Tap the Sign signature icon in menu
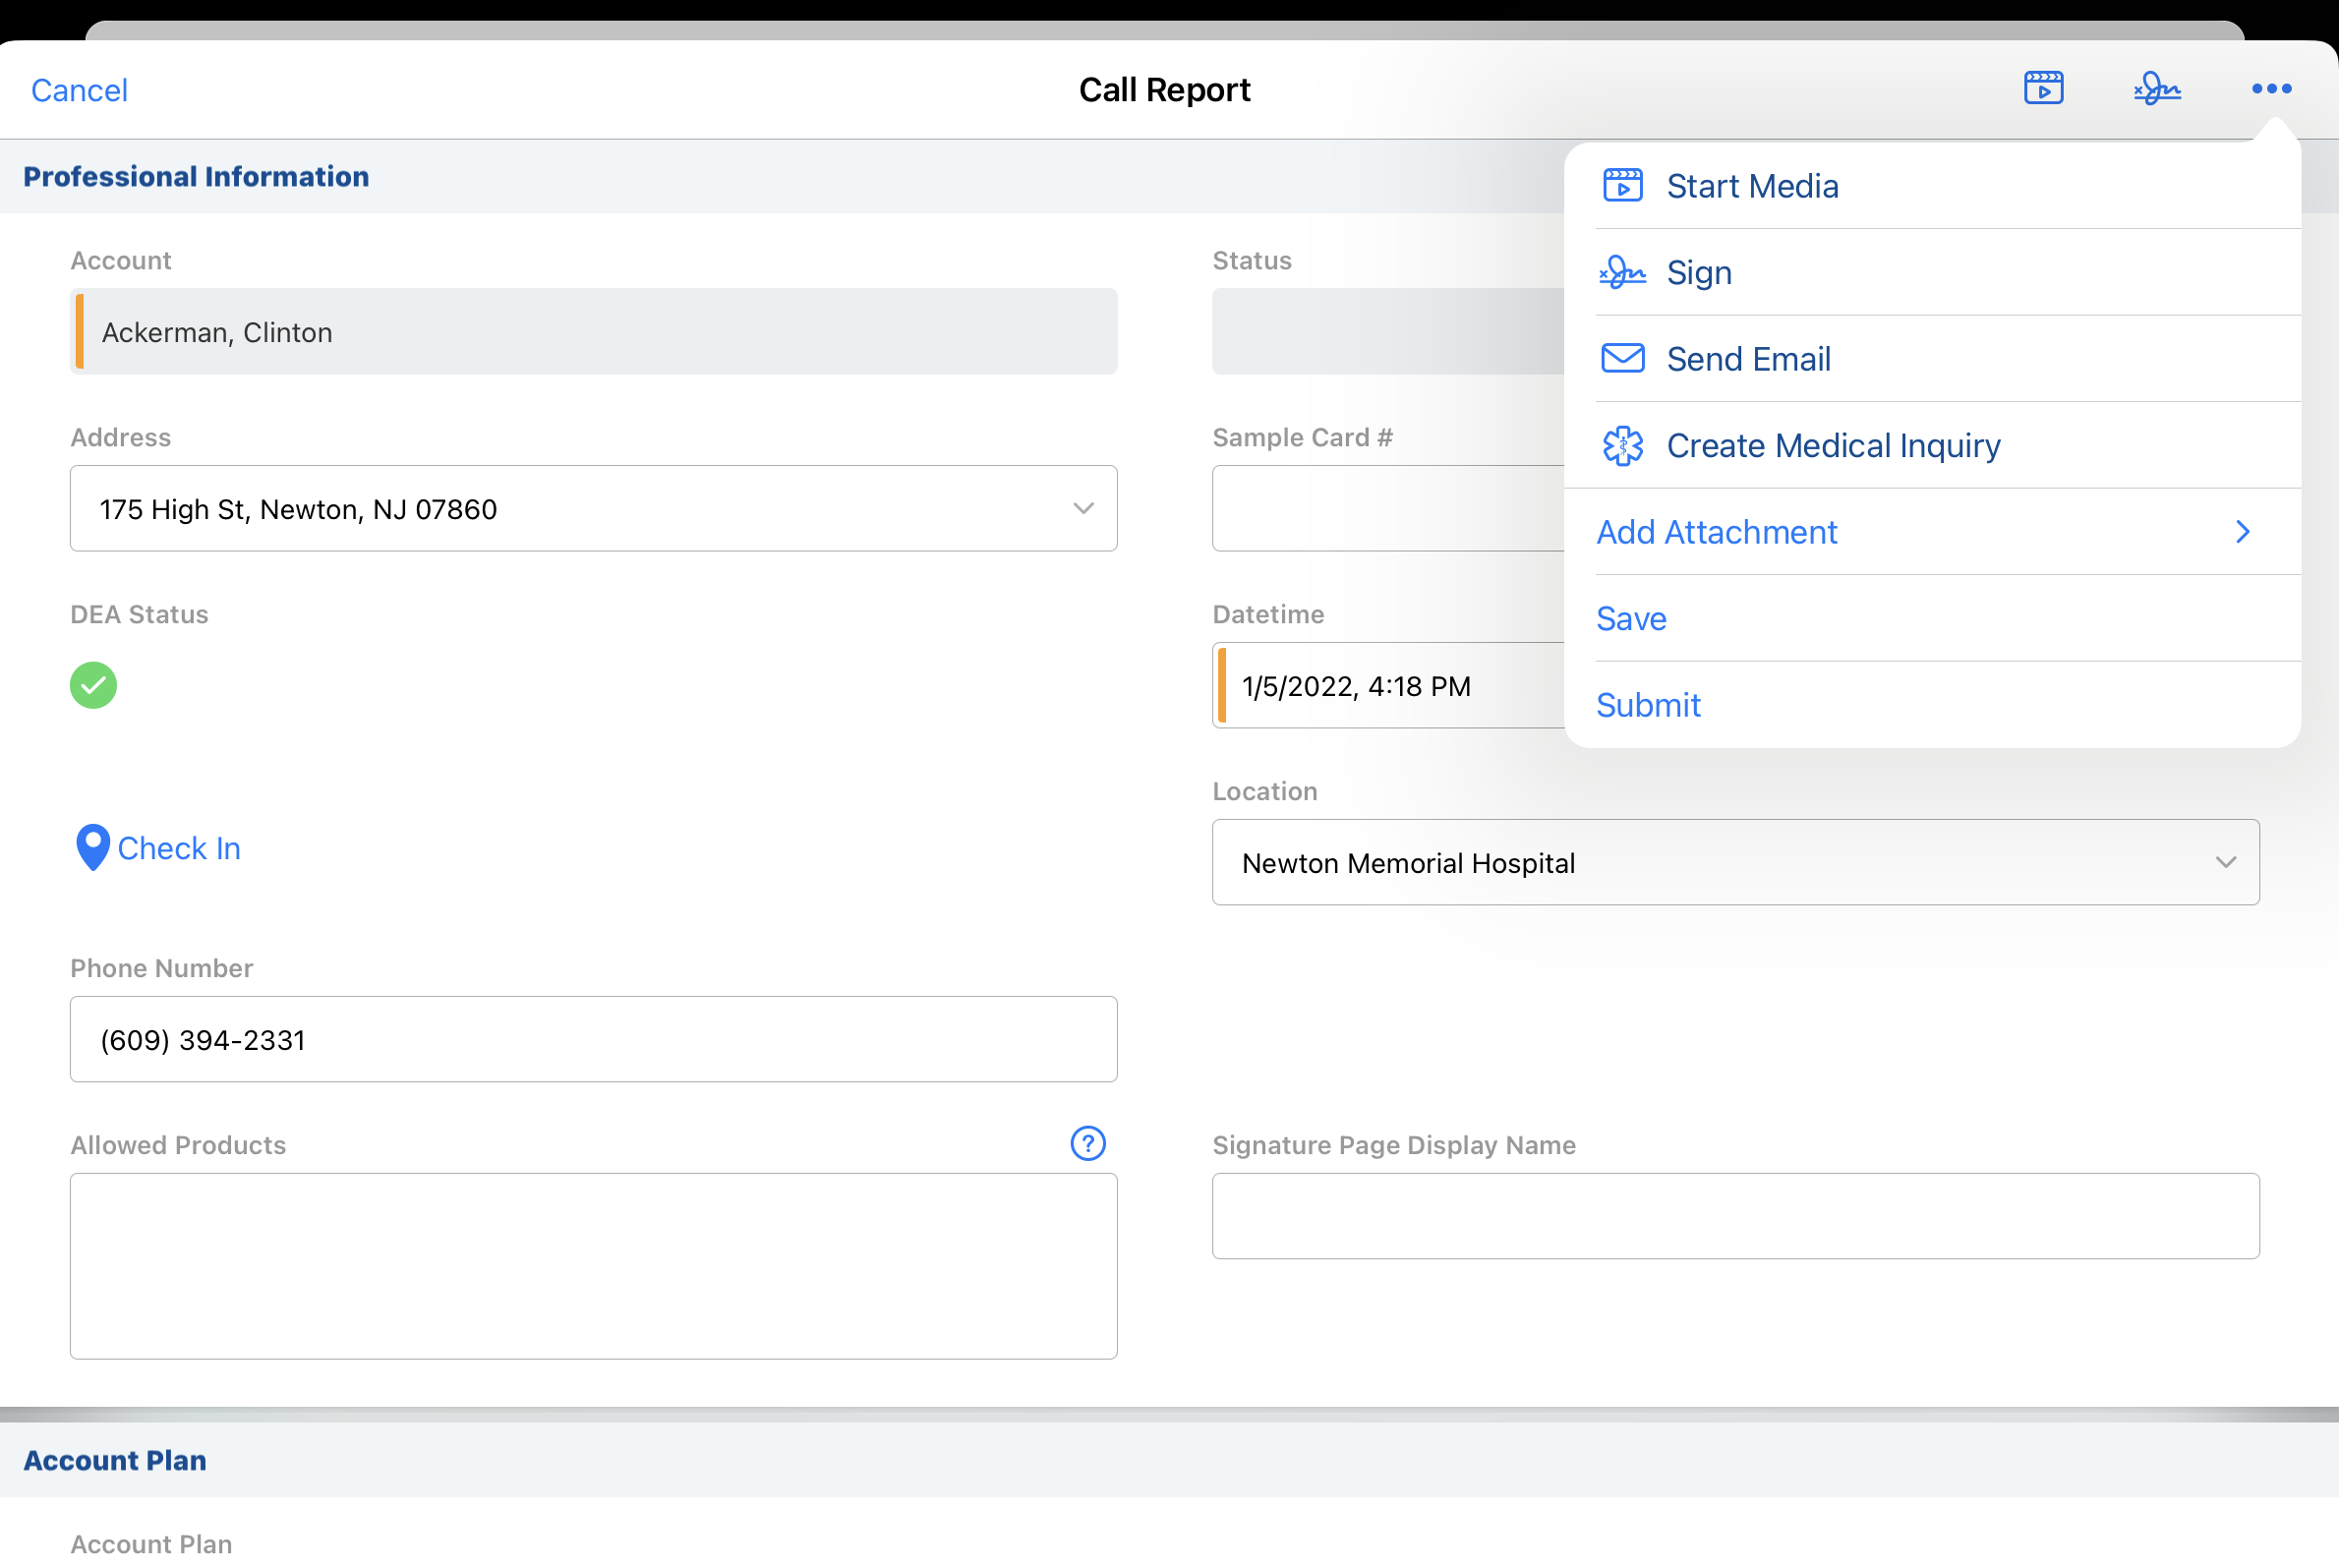The width and height of the screenshot is (2339, 1568). tap(1622, 272)
